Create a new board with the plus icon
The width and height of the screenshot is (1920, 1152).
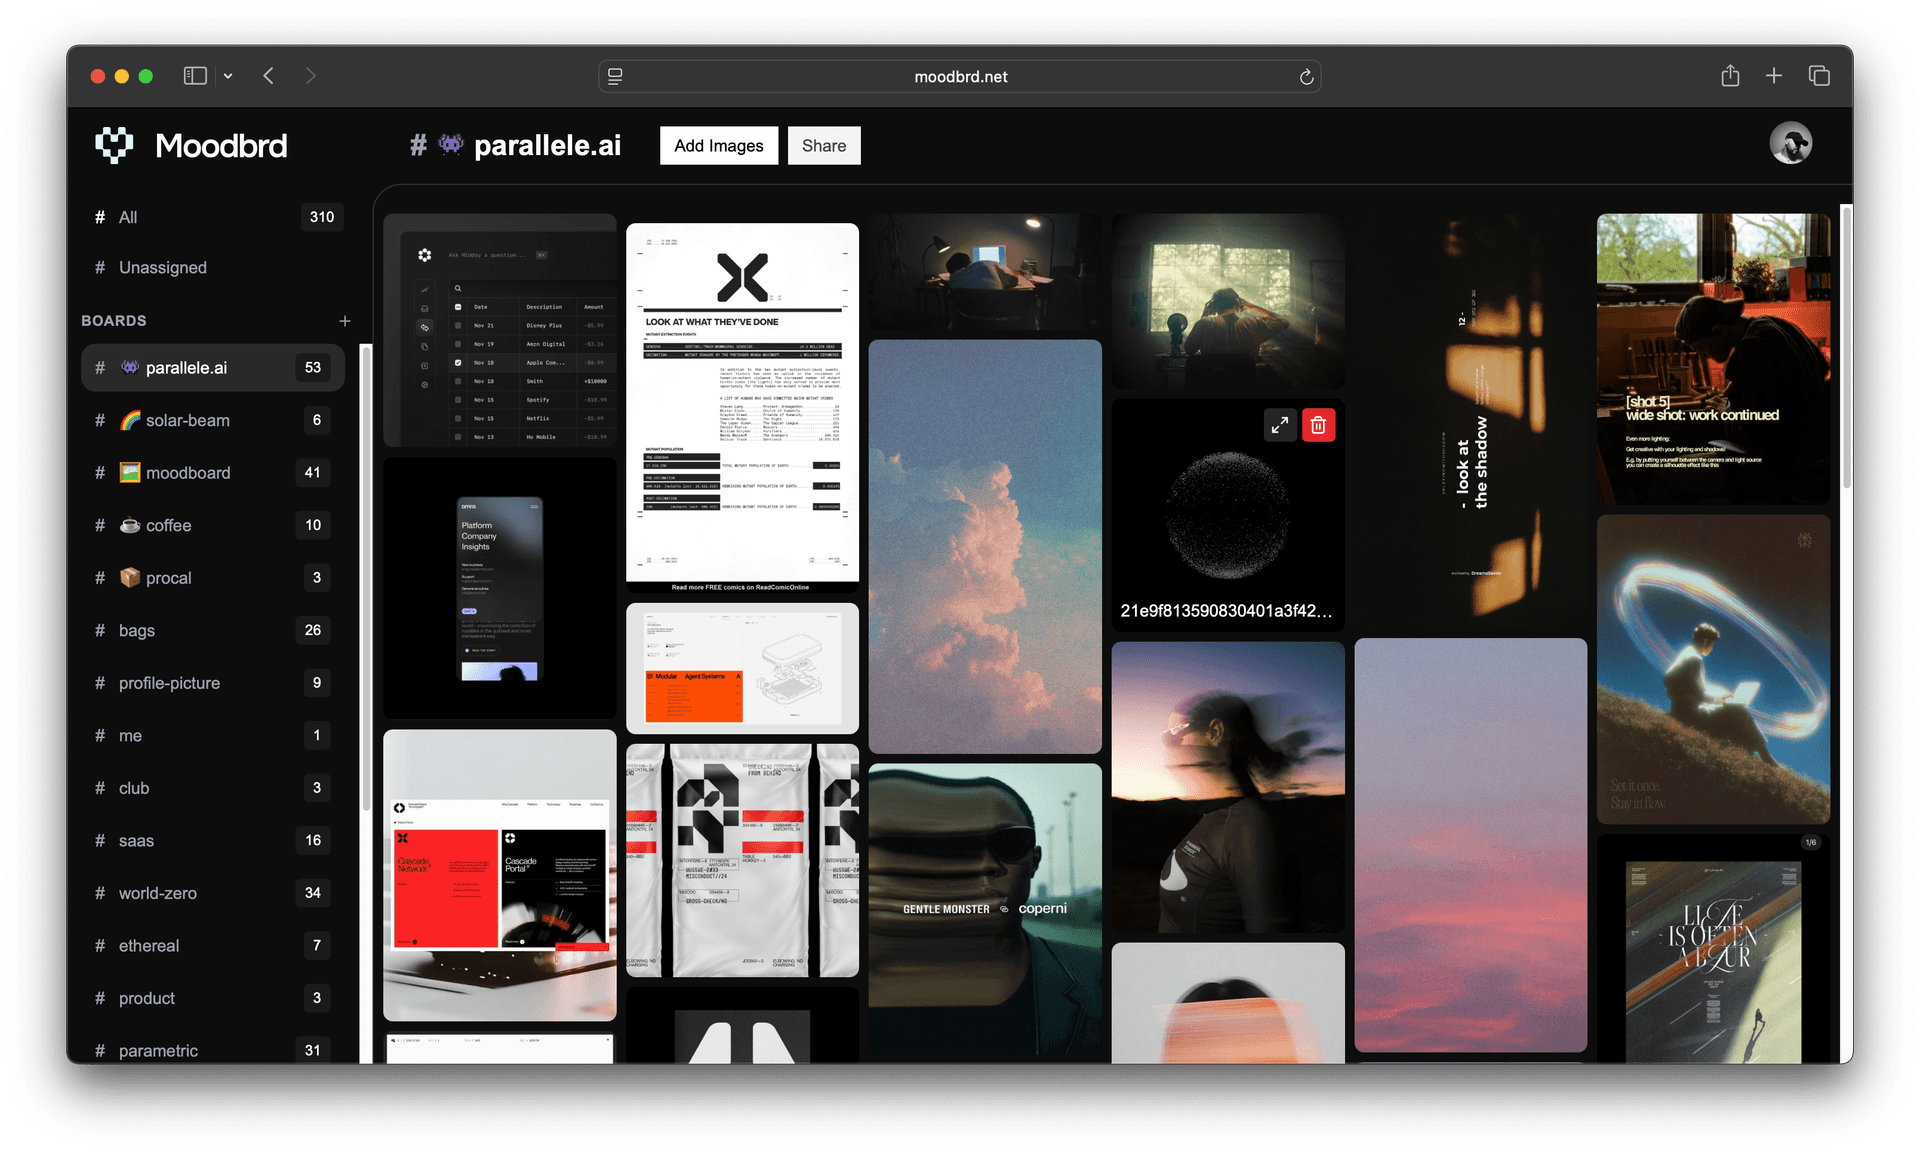[344, 321]
